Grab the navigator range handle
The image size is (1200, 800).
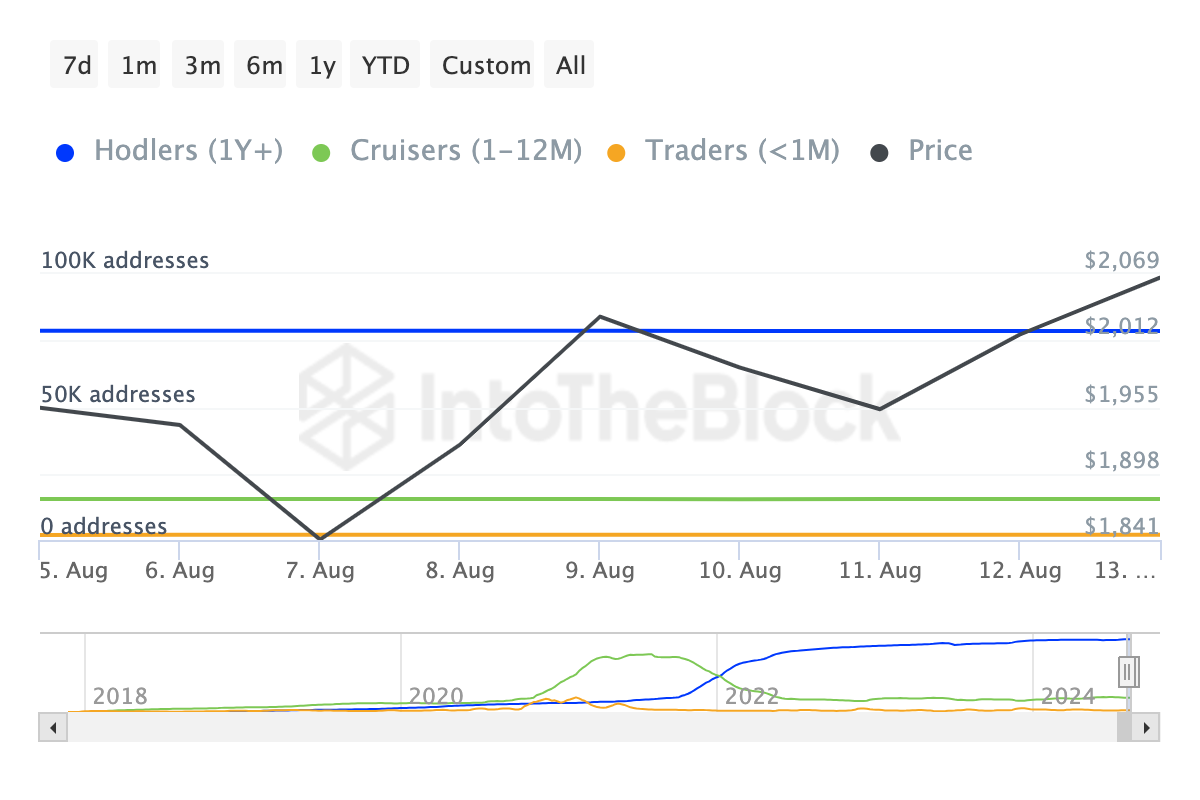[1128, 671]
